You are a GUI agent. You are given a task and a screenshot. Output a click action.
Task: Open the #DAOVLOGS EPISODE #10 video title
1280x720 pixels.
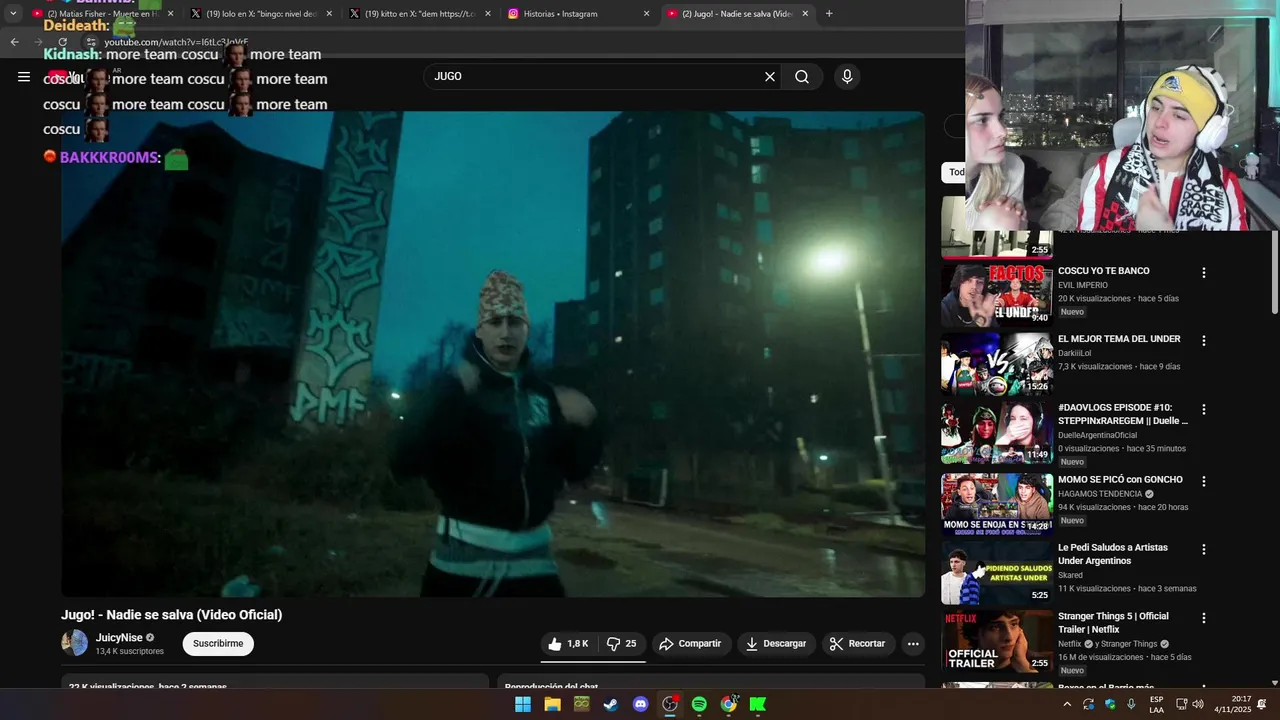click(1123, 414)
